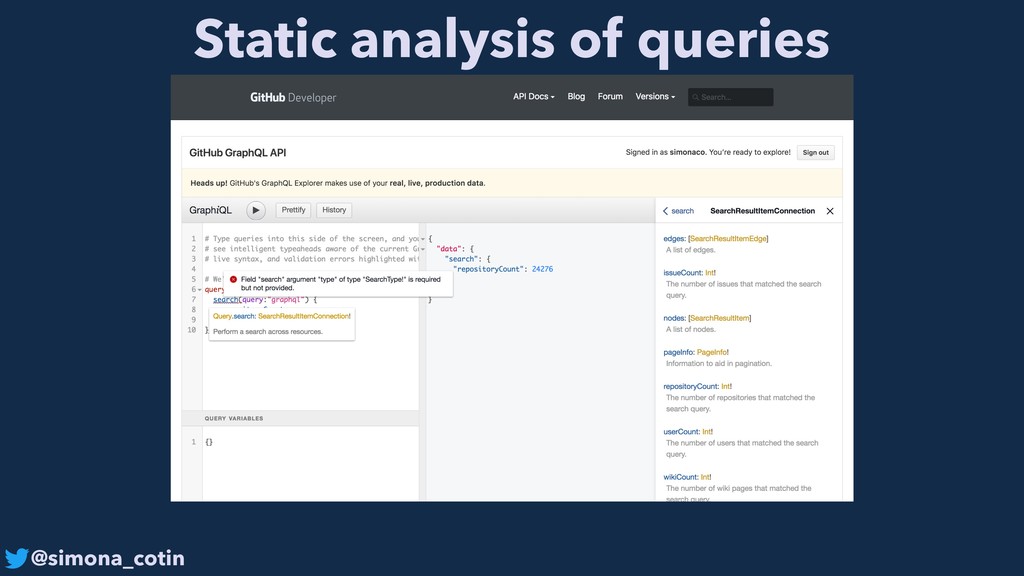The image size is (1024, 576).
Task: Click the Twitter bird icon
Action: click(x=16, y=558)
